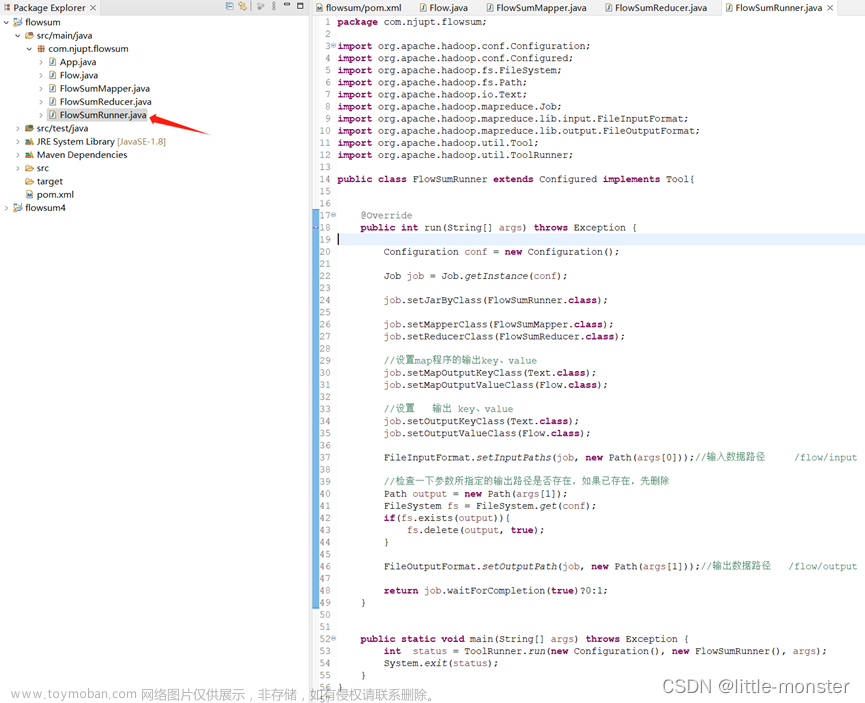The height and width of the screenshot is (703, 865).
Task: Switch to the FlowSumMapper.java editor tab
Action: (537, 8)
